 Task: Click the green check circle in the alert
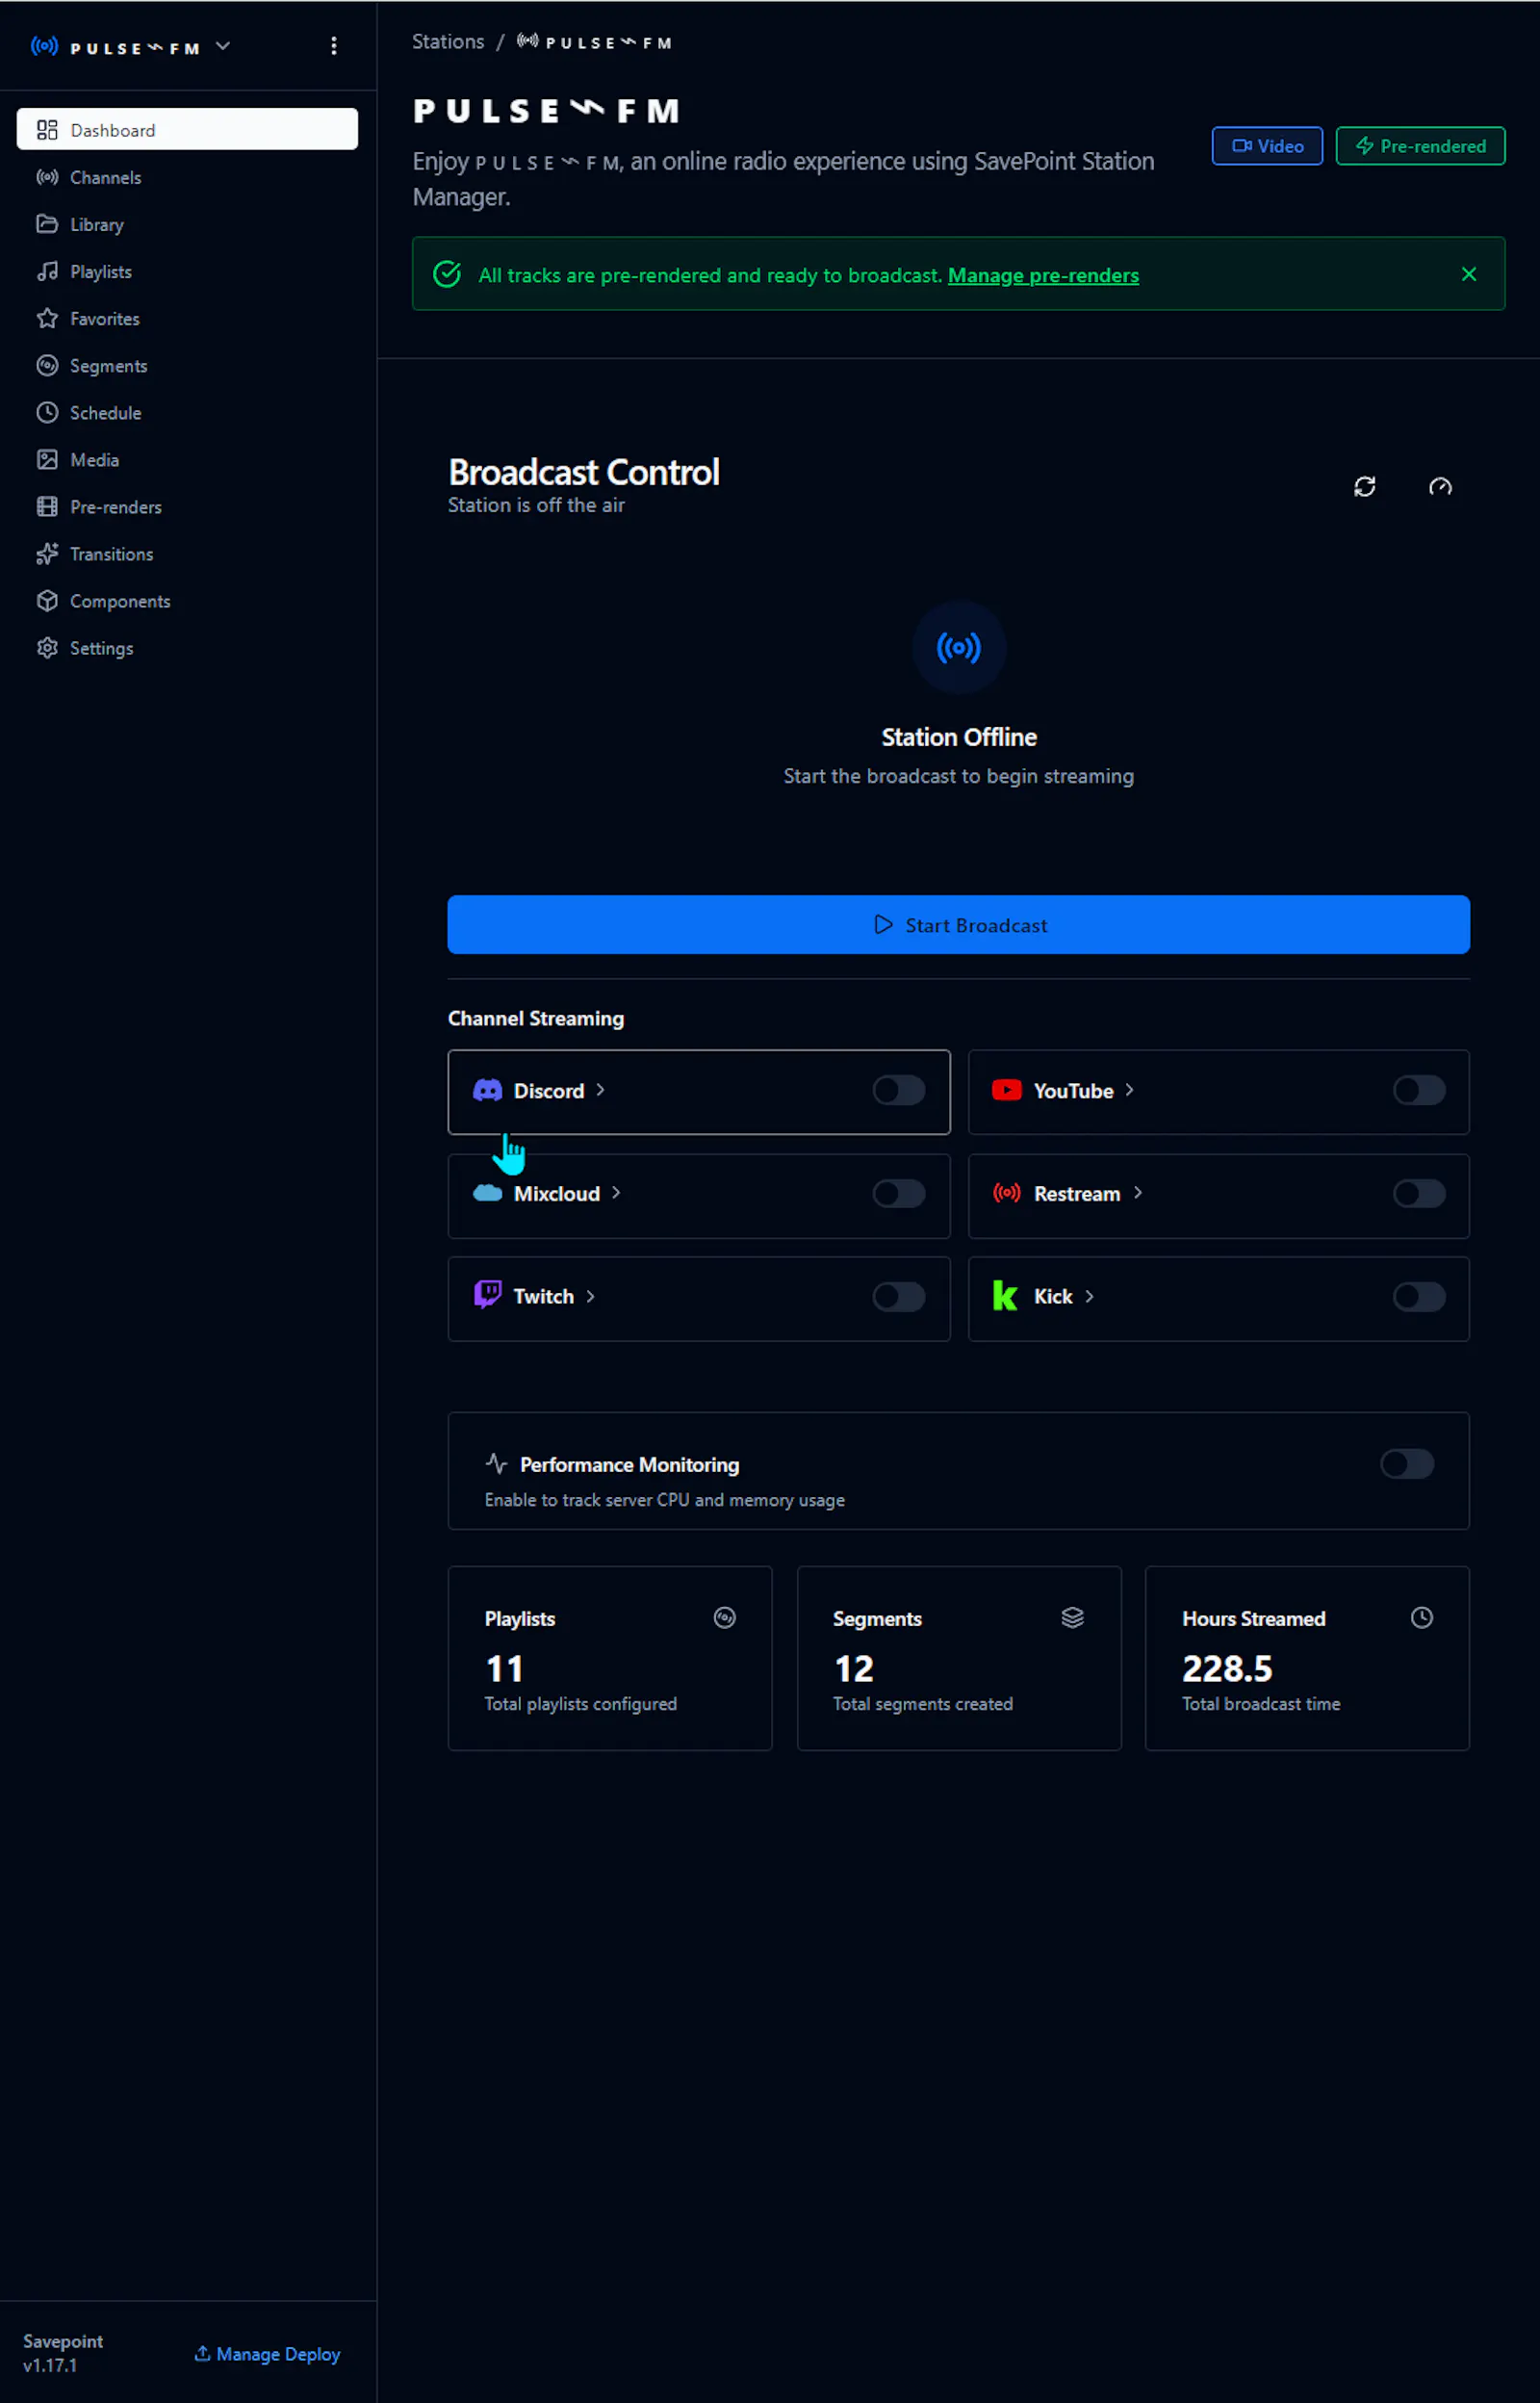tap(447, 274)
